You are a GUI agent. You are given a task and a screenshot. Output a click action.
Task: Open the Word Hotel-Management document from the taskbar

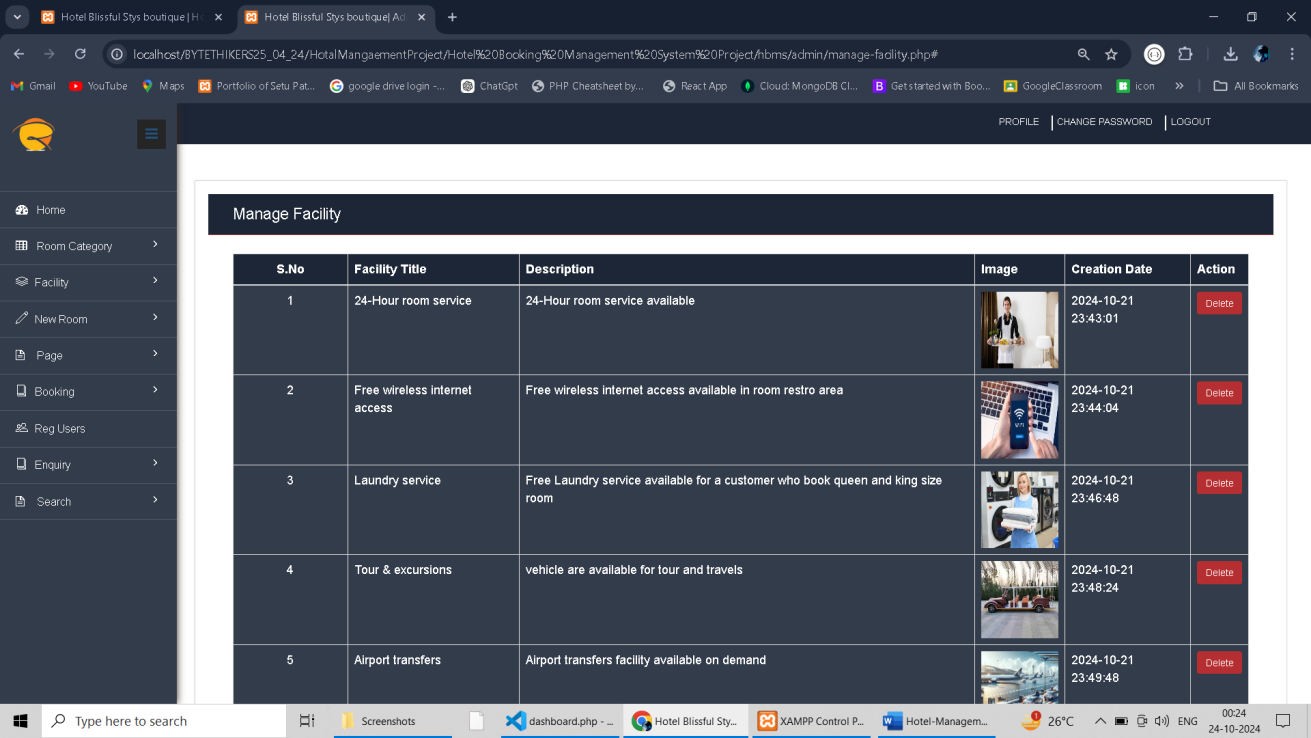(937, 721)
